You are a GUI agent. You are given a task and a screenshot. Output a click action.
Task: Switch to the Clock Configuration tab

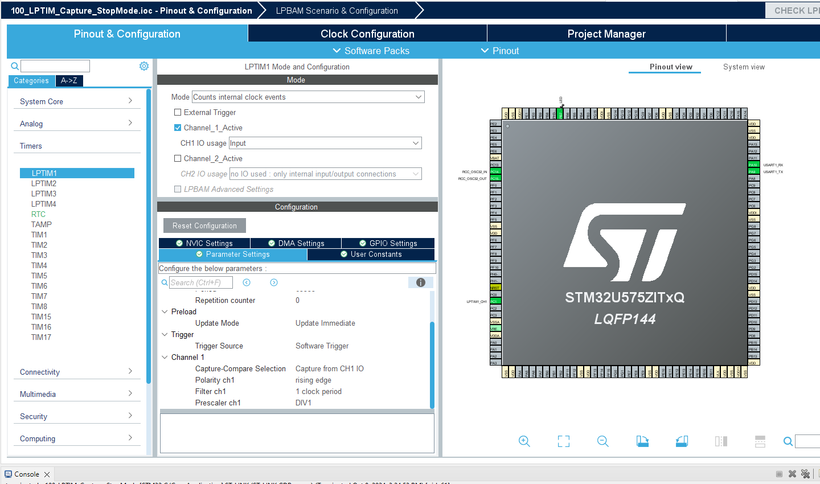click(x=367, y=33)
